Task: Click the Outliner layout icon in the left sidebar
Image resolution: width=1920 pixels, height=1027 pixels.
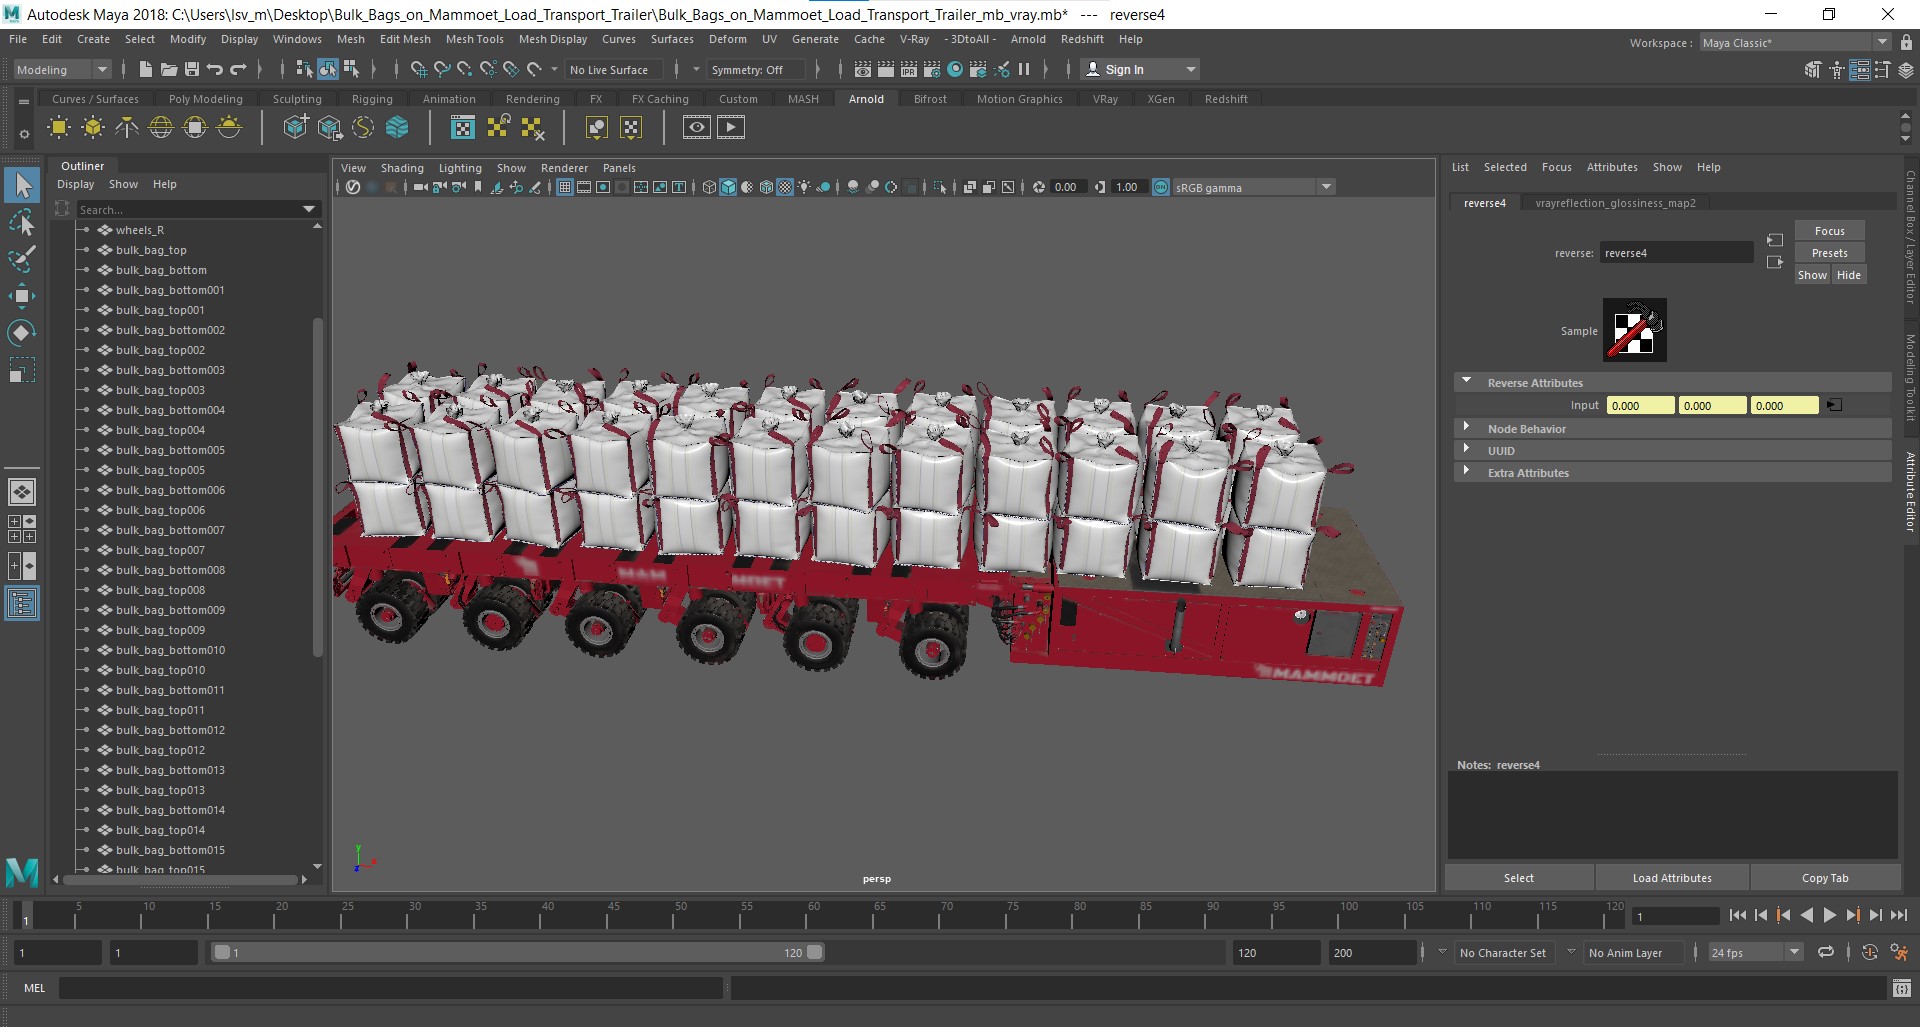Action: [x=21, y=603]
